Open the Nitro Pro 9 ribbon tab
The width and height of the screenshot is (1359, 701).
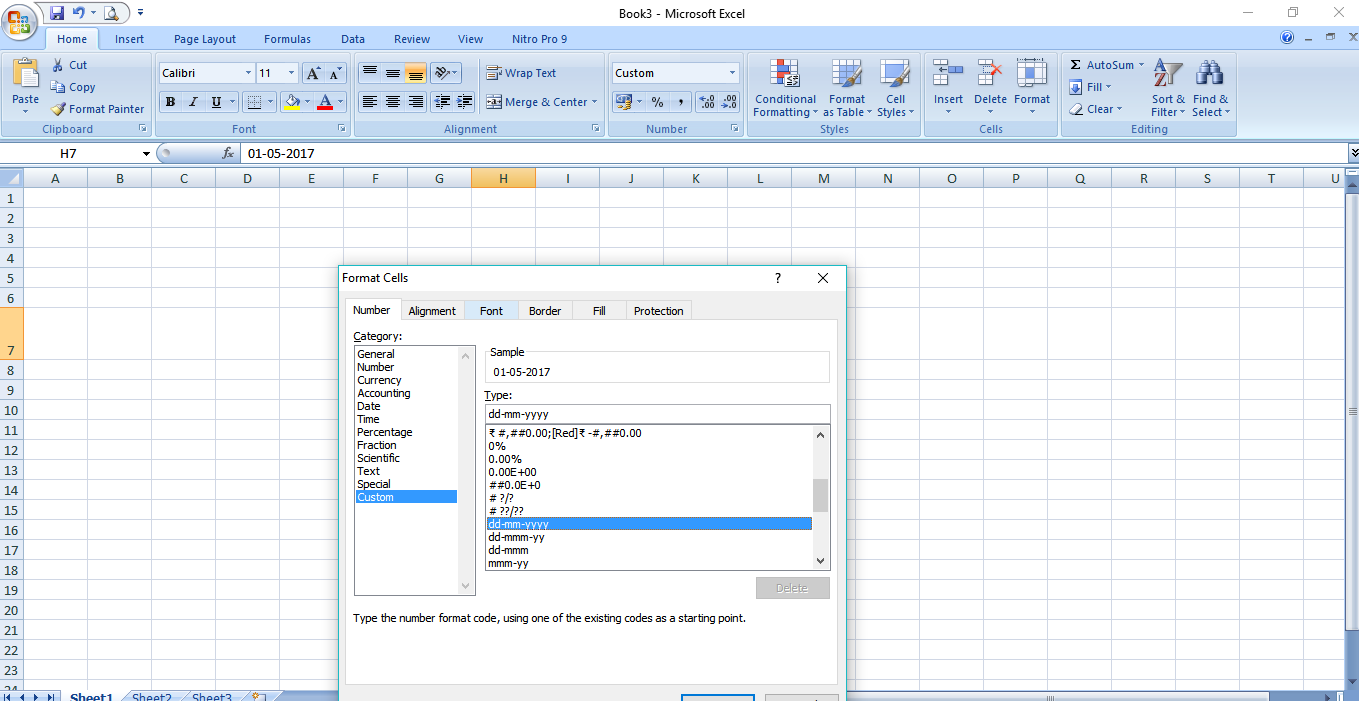(x=539, y=39)
